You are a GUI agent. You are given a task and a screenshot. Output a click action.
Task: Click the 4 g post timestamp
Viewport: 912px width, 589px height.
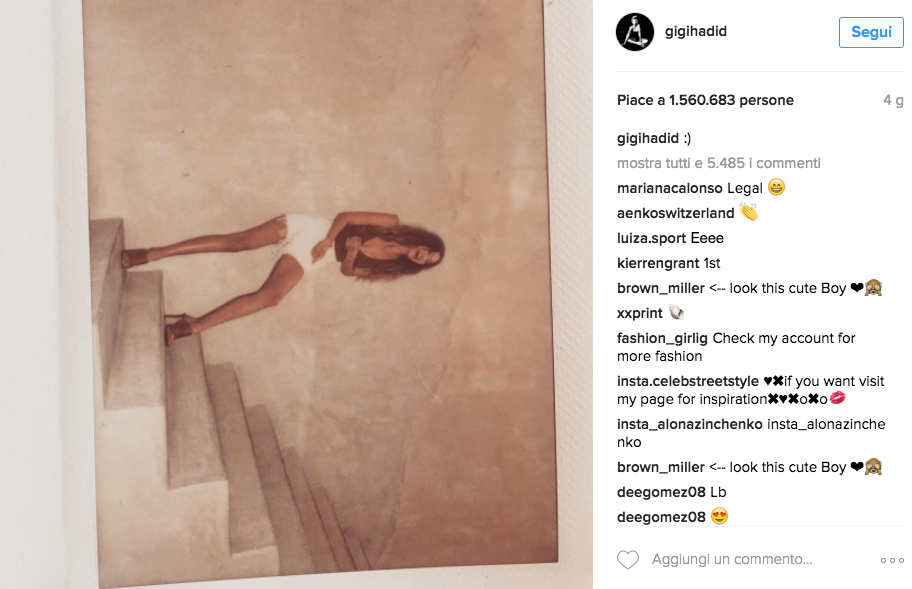pyautogui.click(x=893, y=100)
